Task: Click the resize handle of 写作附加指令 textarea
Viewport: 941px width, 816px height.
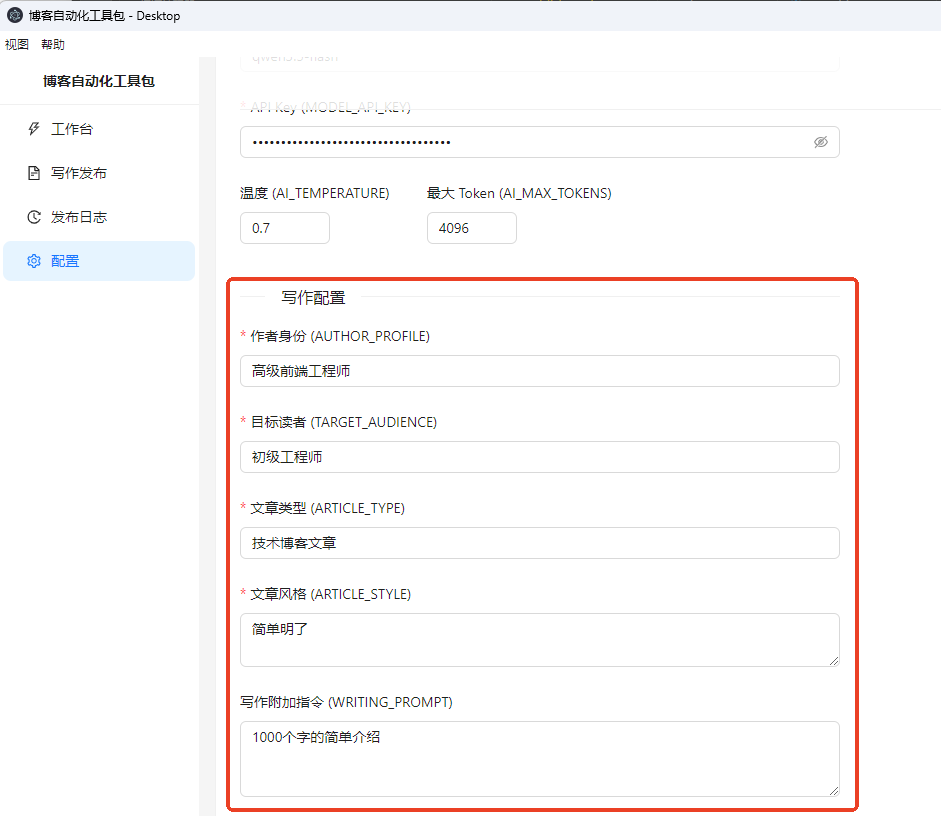Action: pos(834,791)
